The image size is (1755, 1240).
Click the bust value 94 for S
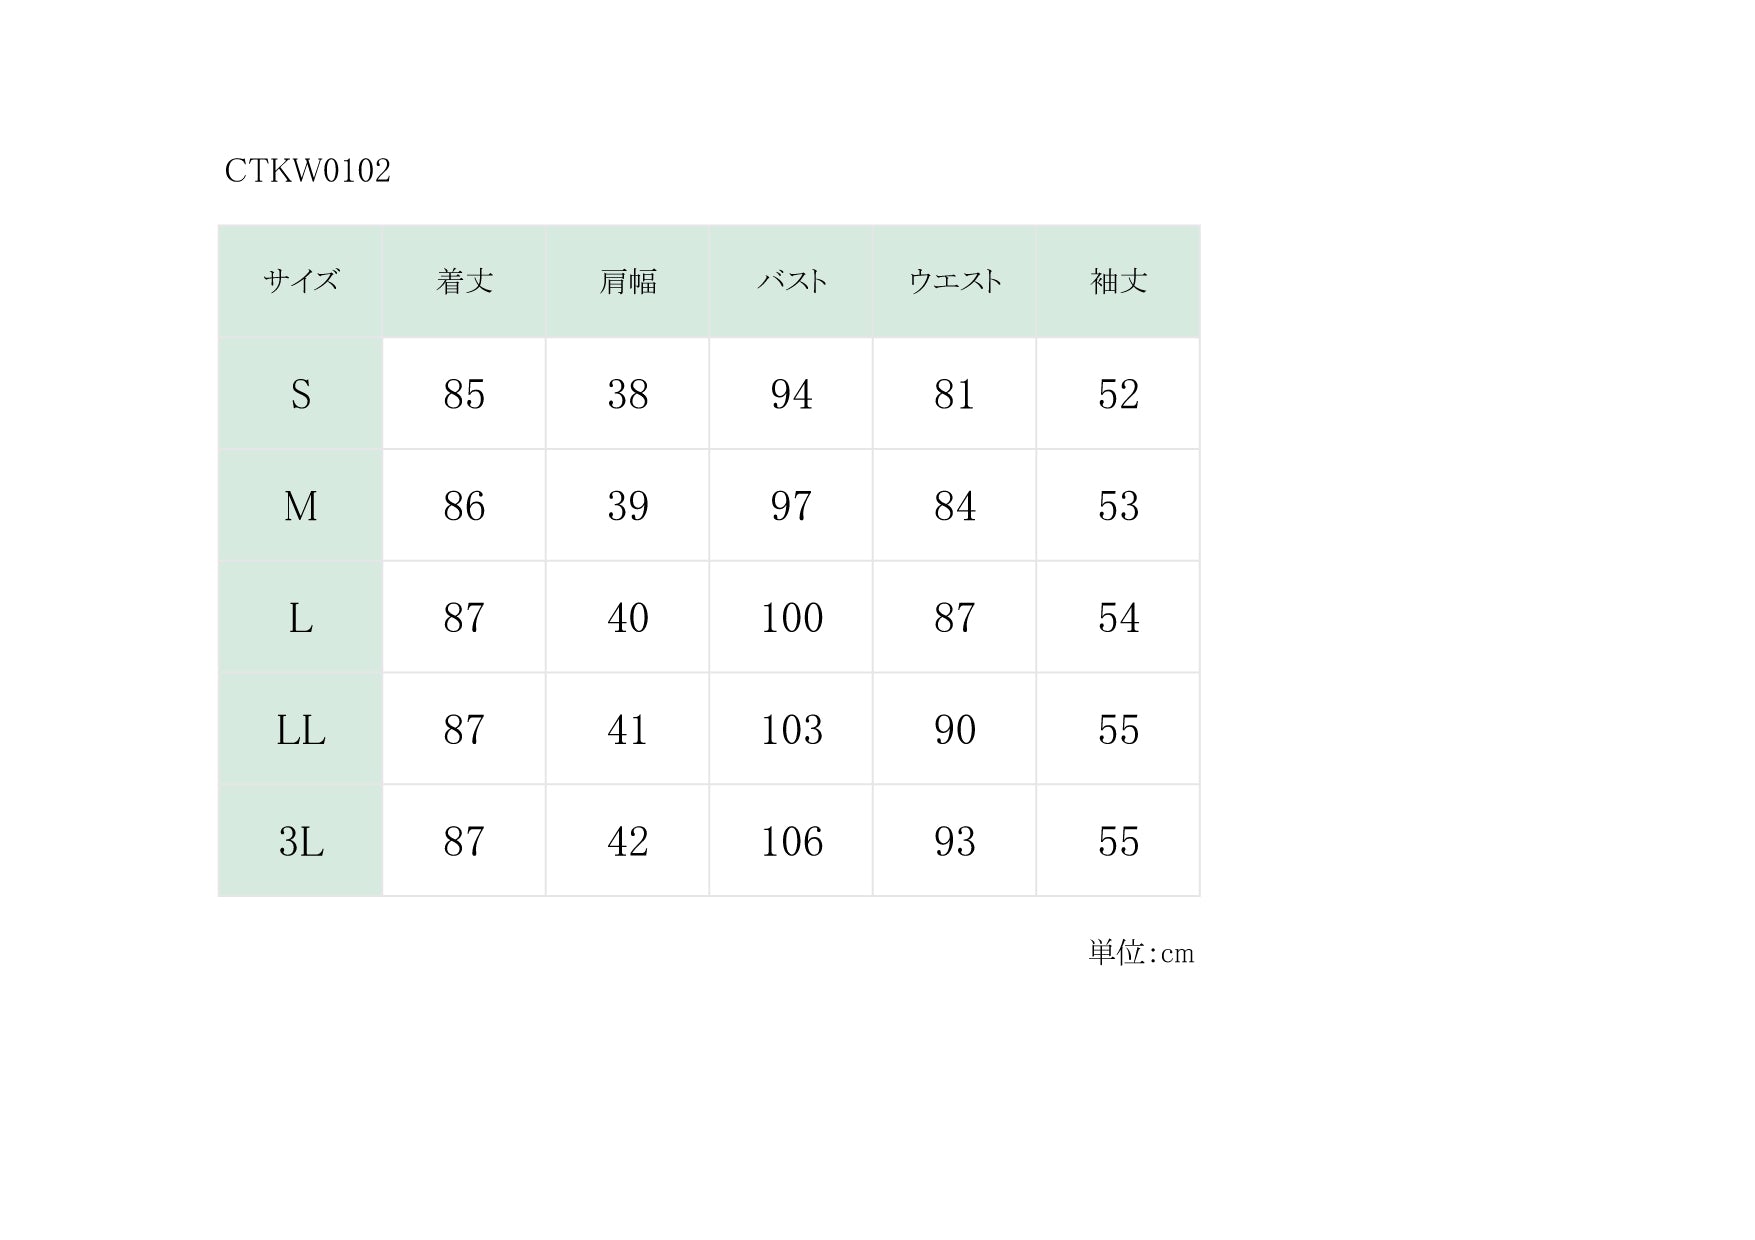[791, 394]
